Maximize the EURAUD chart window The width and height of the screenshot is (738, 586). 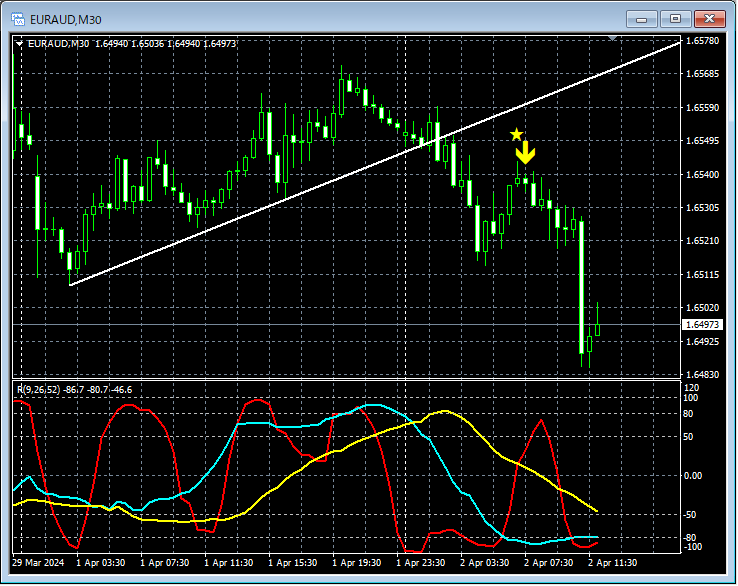pos(675,19)
